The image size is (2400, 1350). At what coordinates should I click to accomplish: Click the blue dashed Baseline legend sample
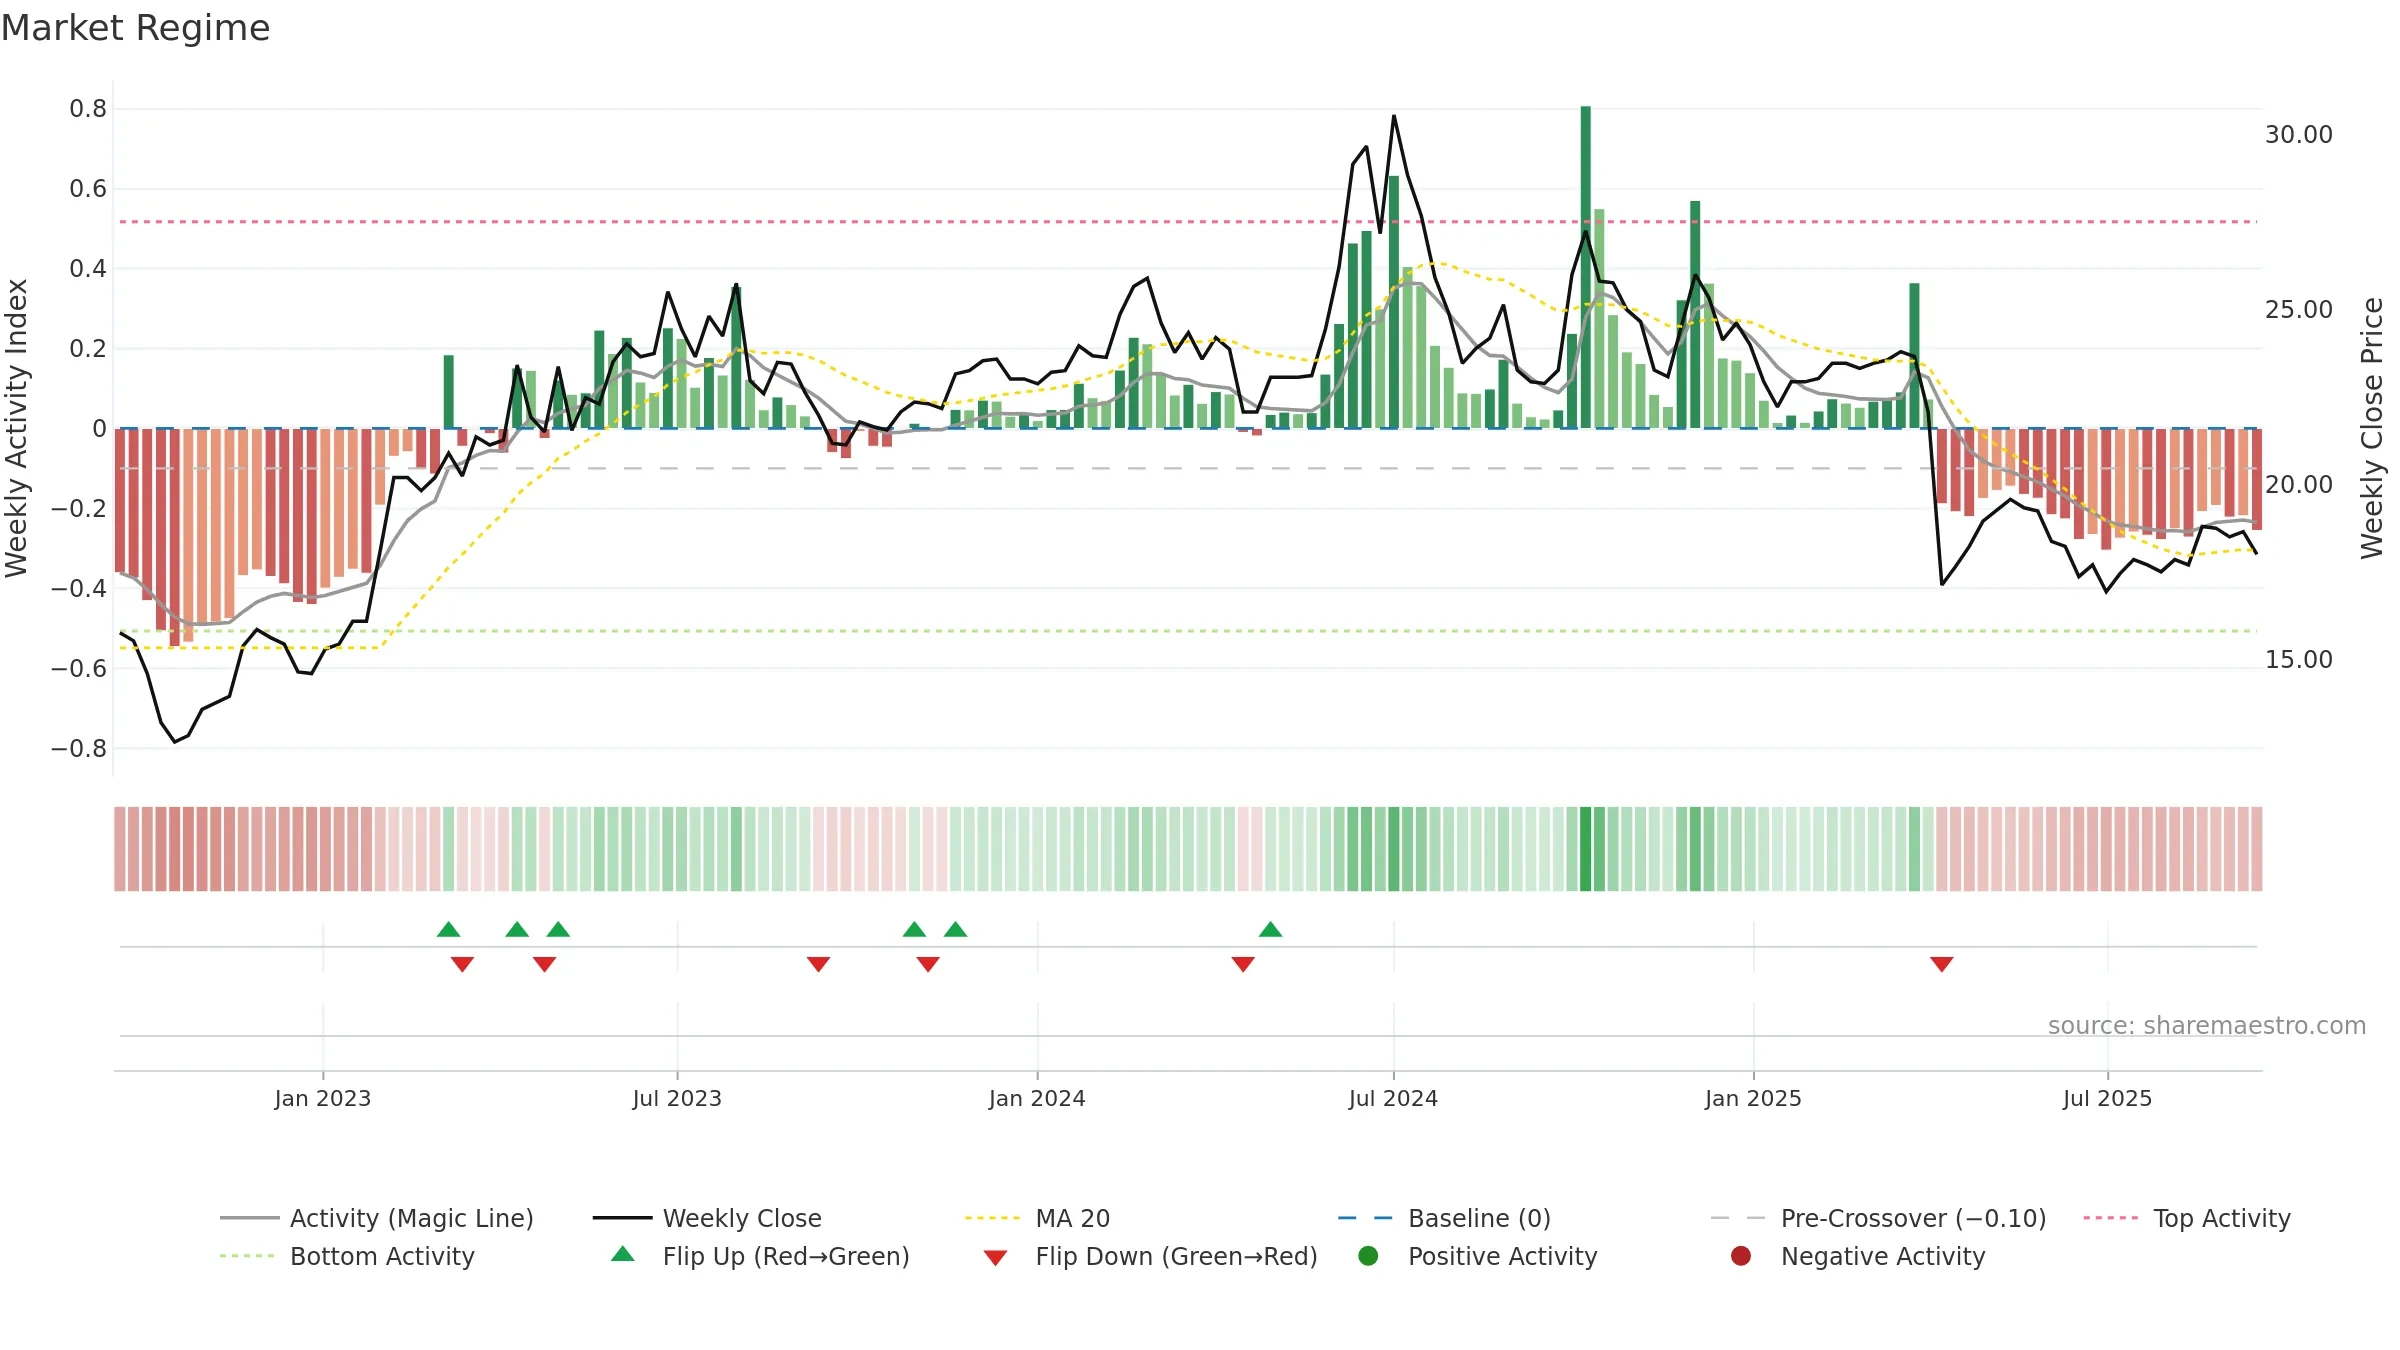(x=1365, y=1218)
